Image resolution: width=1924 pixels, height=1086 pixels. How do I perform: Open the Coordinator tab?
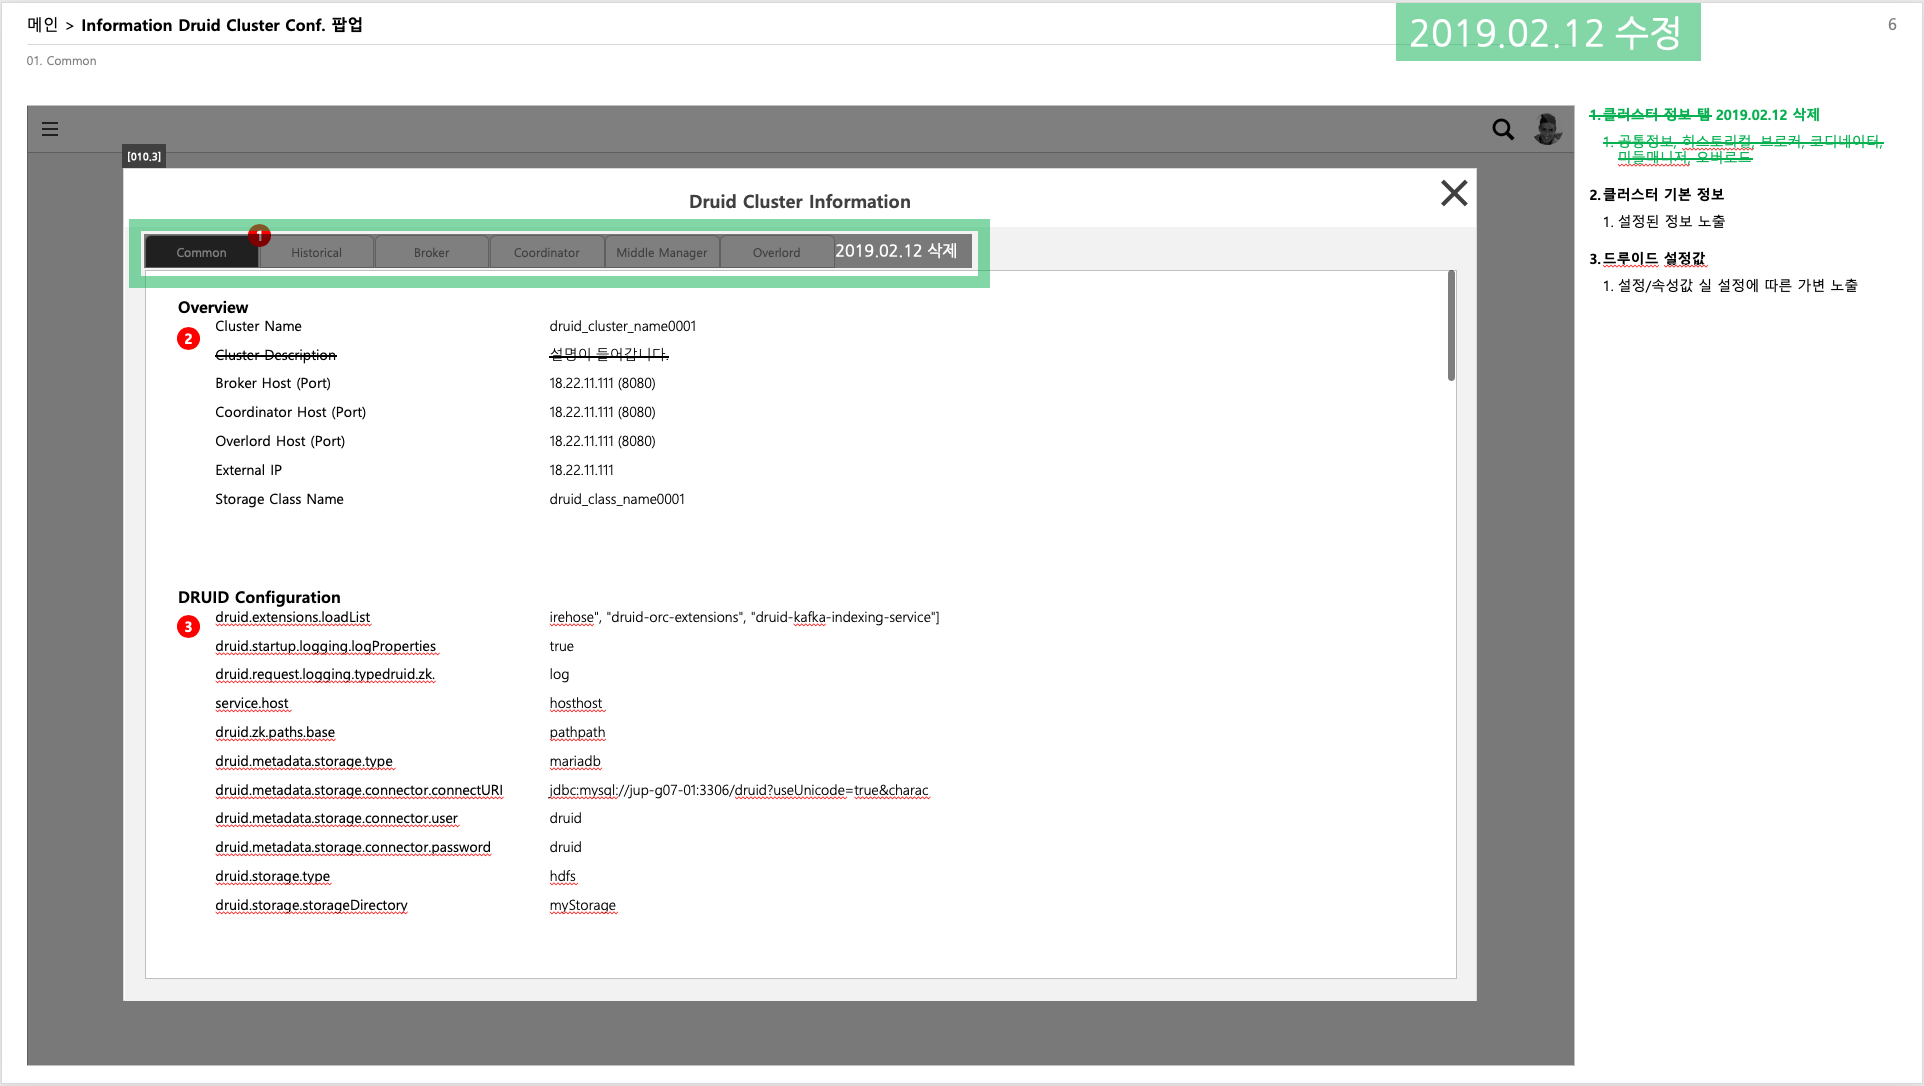[546, 252]
